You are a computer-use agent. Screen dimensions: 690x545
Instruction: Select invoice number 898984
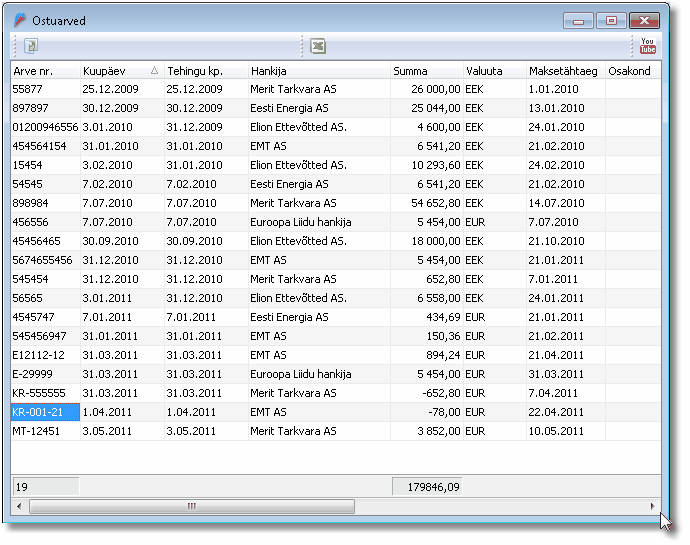(45, 203)
